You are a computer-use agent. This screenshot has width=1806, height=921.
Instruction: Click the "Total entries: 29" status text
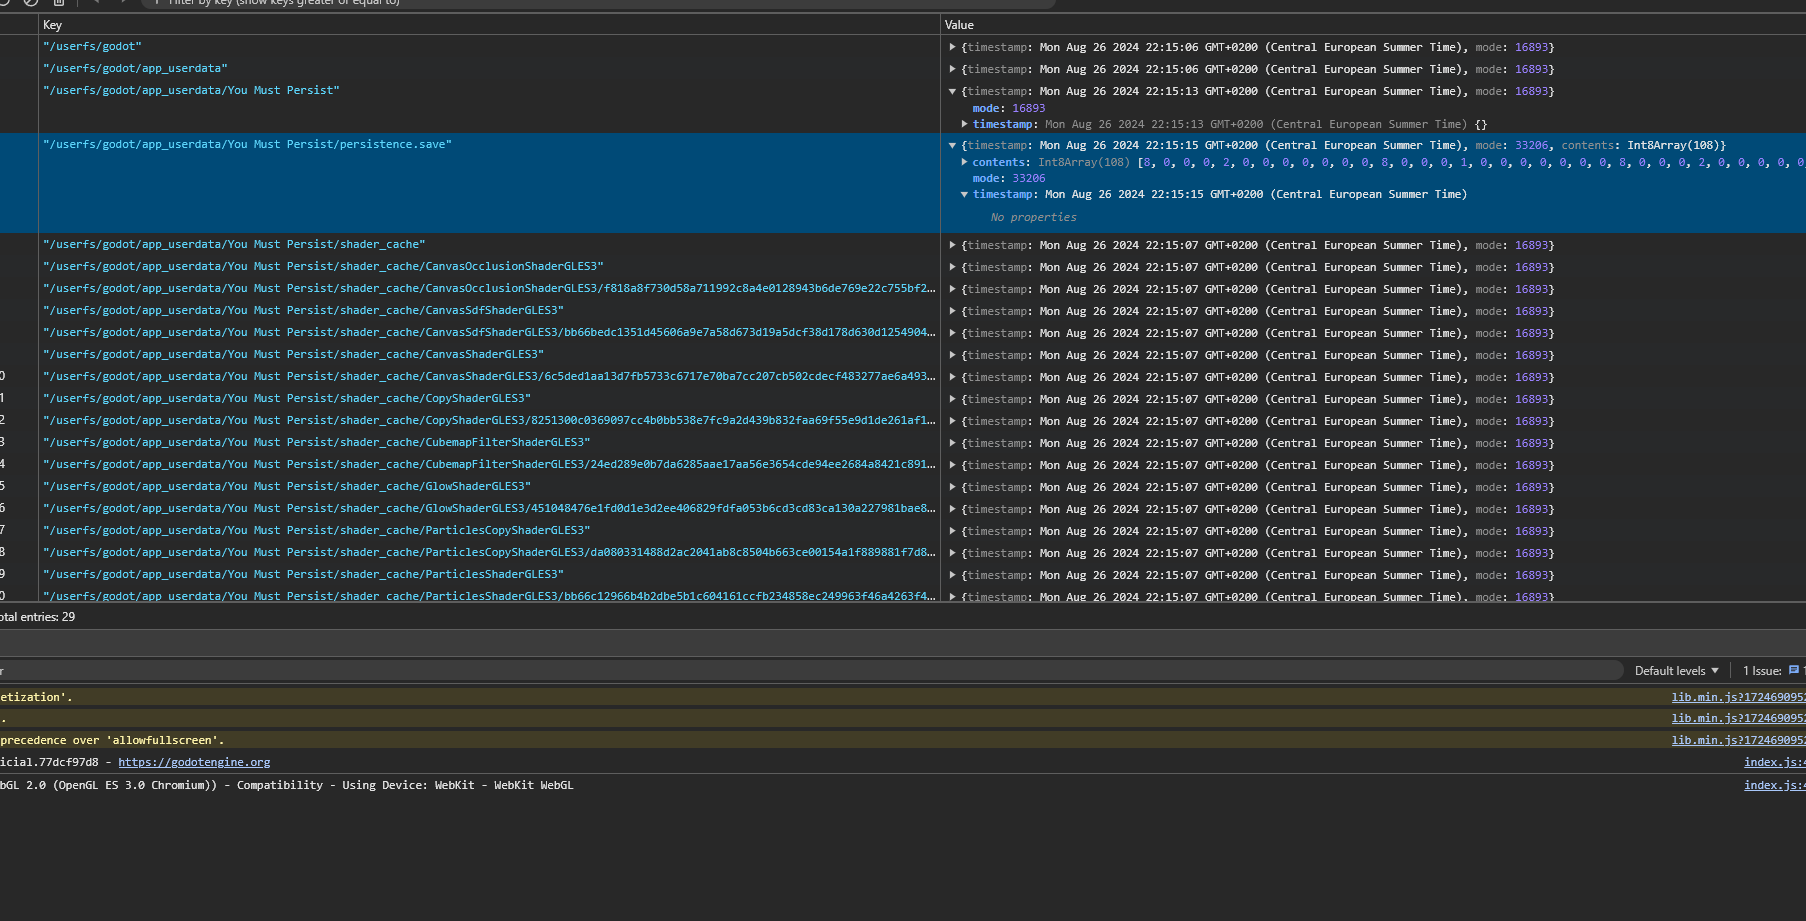click(x=38, y=617)
